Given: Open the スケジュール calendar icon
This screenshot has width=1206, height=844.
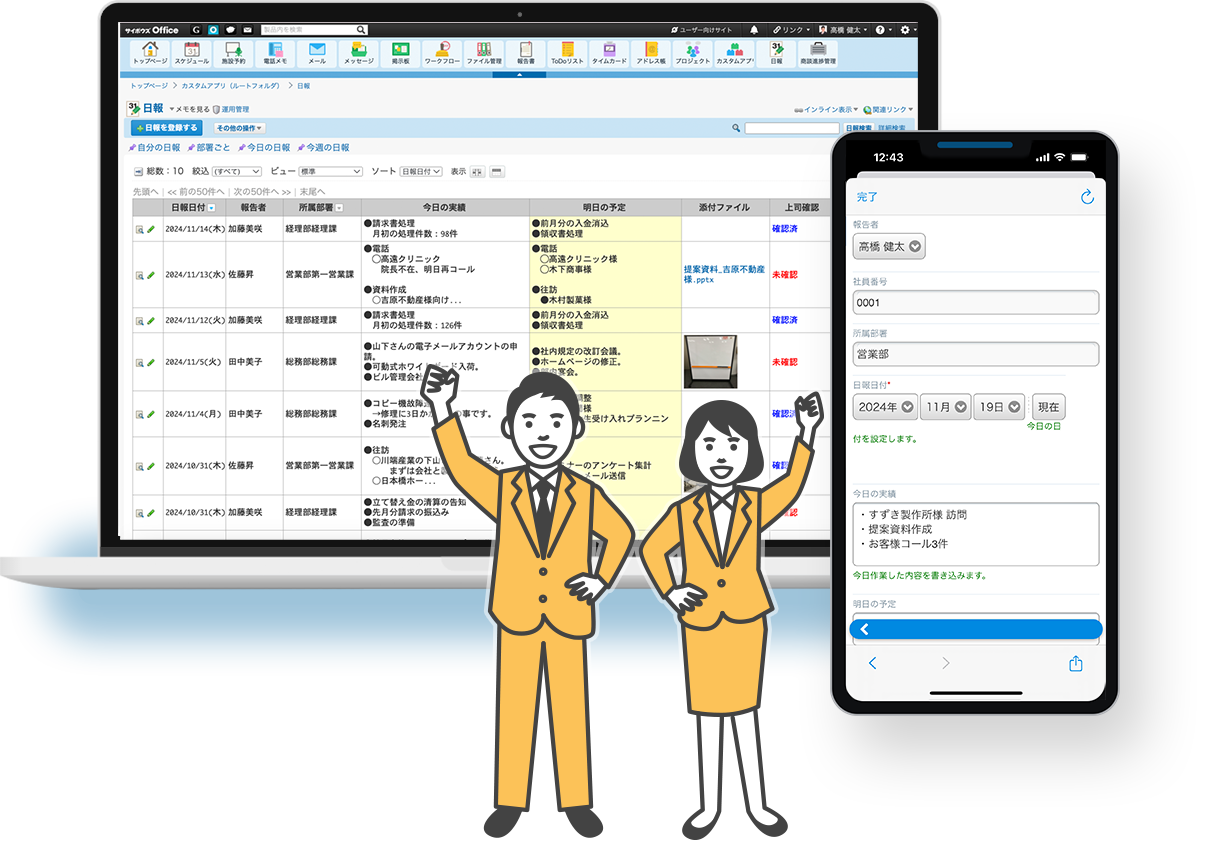Looking at the screenshot, I should point(191,53).
